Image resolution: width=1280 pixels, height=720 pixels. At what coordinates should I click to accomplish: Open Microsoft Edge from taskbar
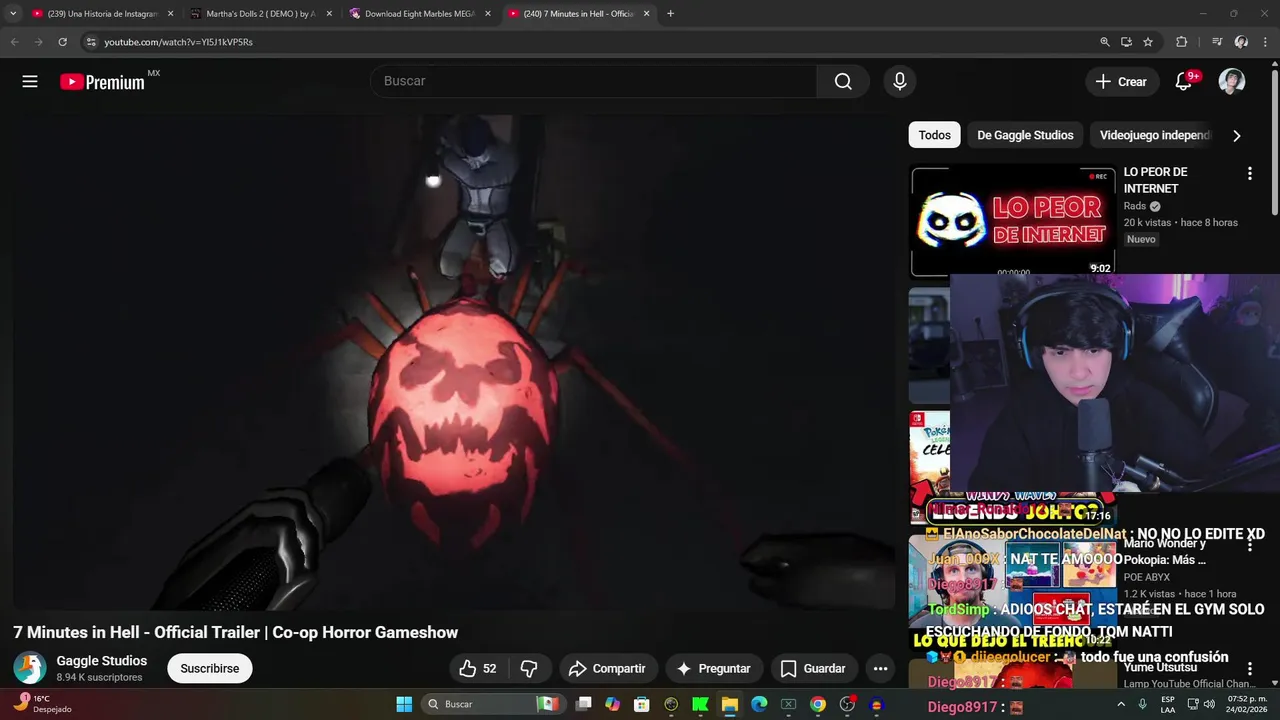point(759,704)
